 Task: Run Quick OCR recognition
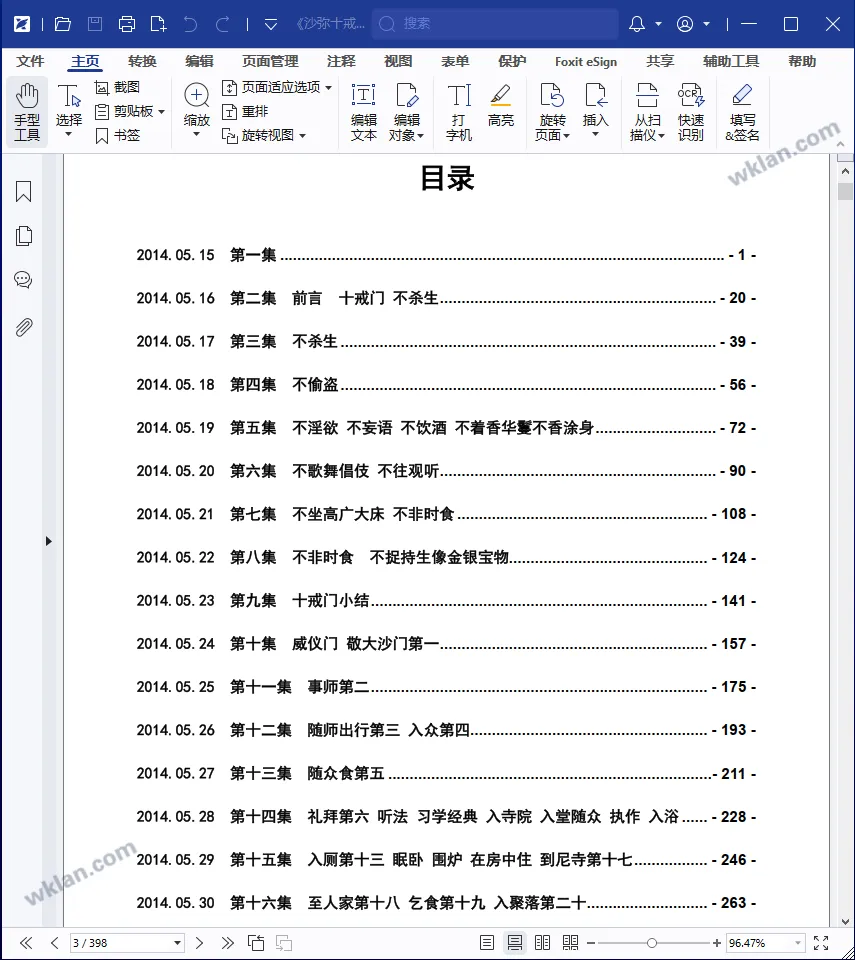click(x=690, y=112)
